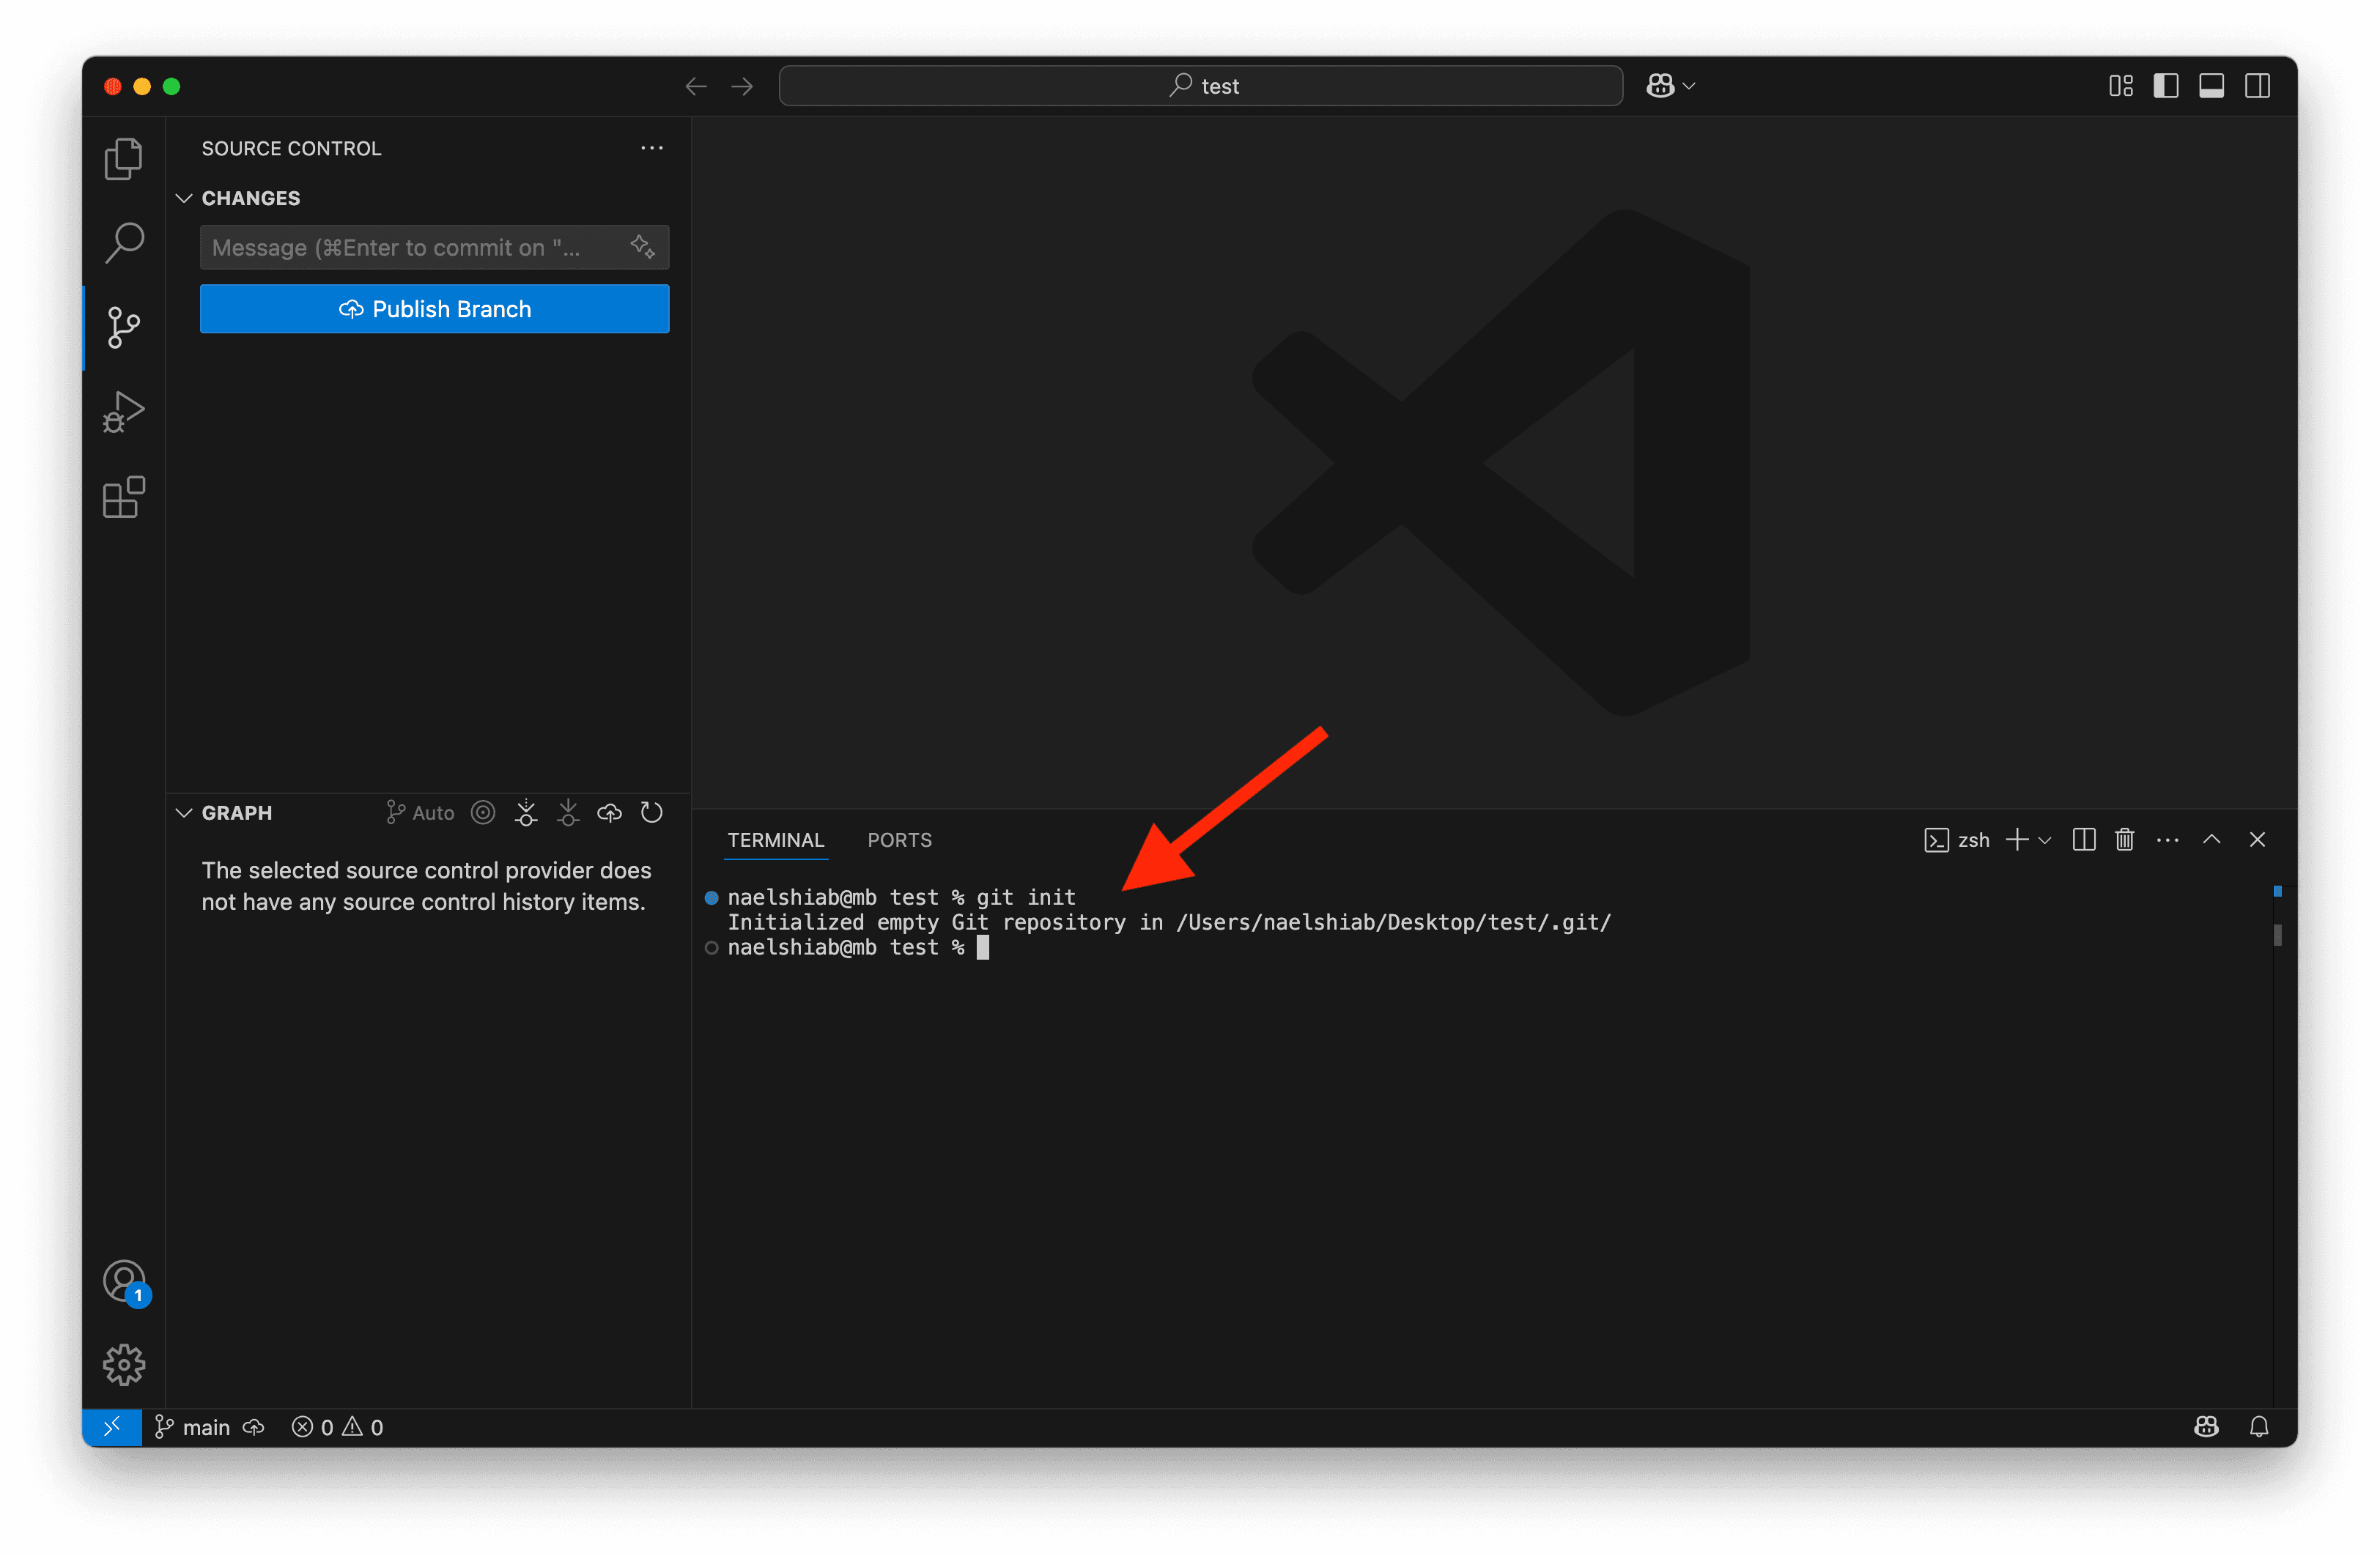Click the Go to Current History Item icon
Viewport: 2380px width, 1556px height.
pos(483,813)
